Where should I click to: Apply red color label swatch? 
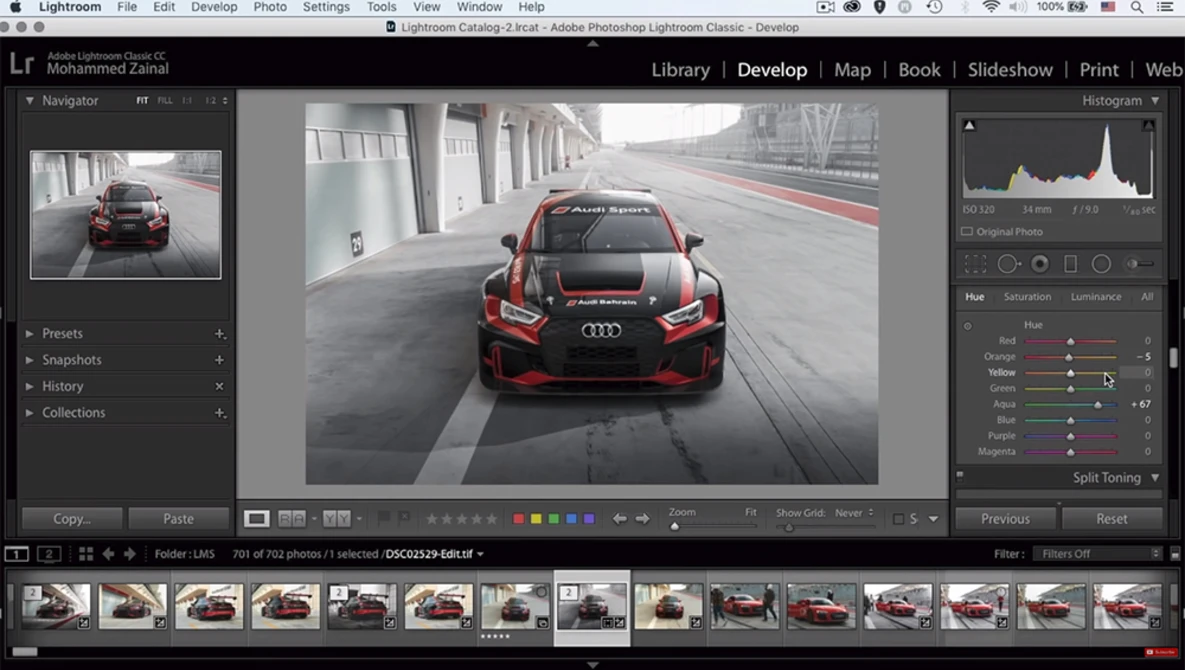(x=518, y=519)
